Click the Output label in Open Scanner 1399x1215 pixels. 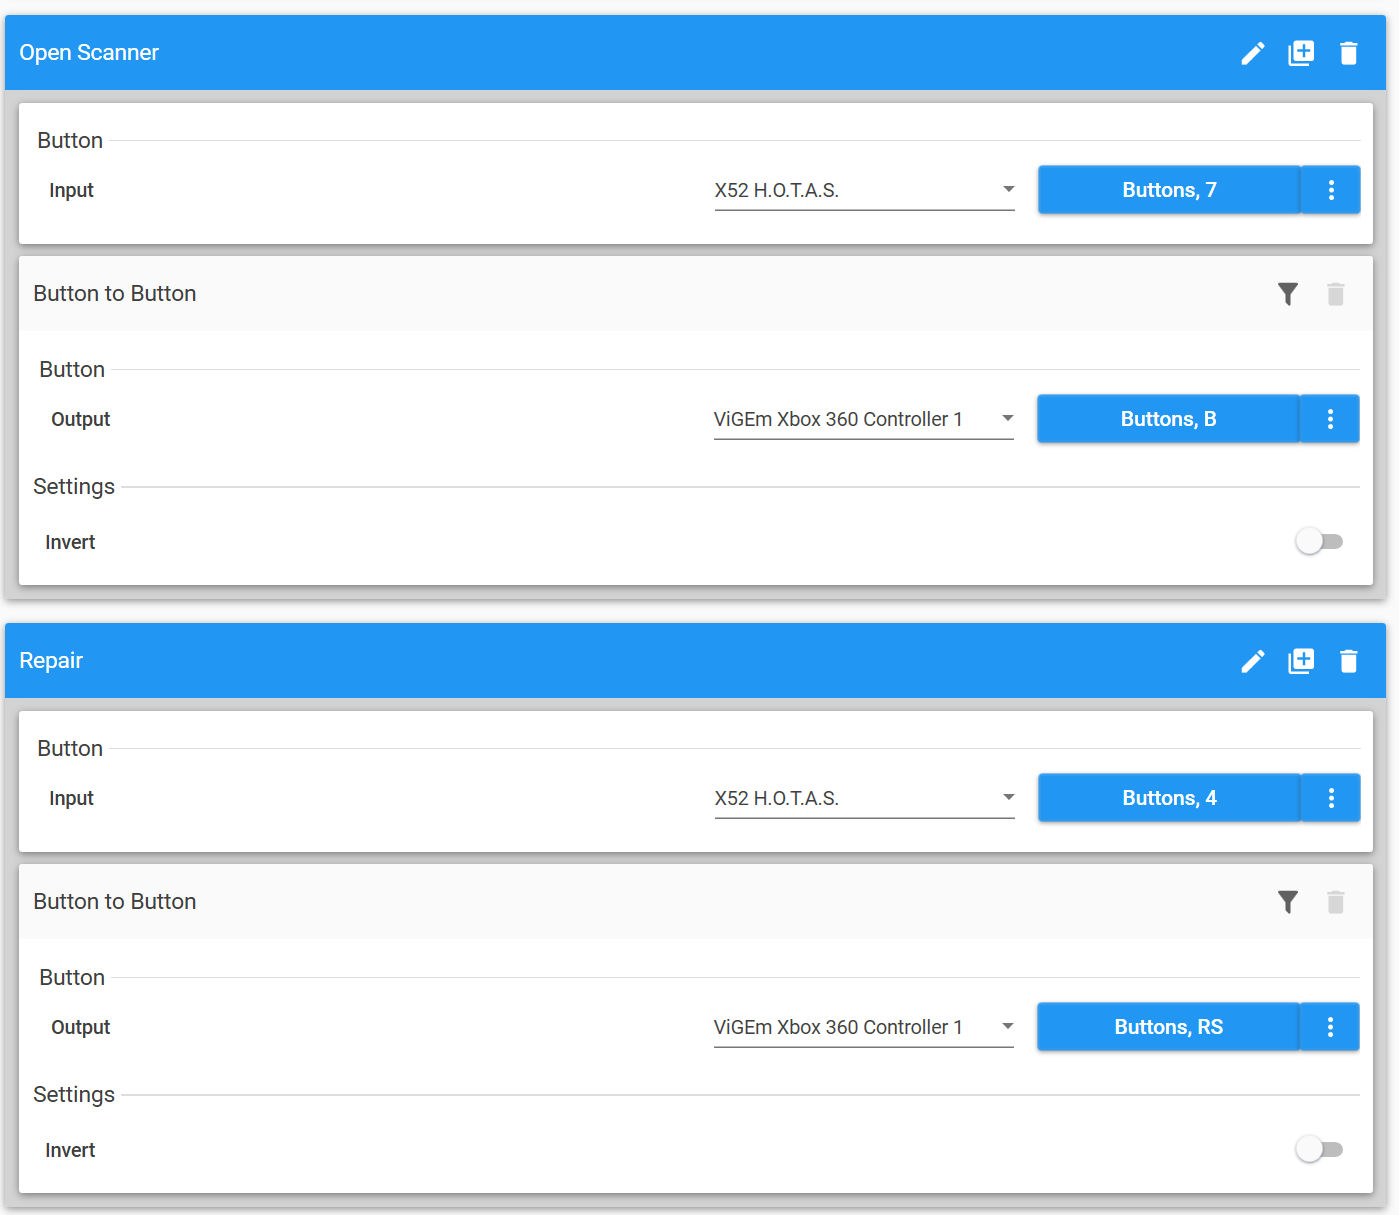coord(81,419)
